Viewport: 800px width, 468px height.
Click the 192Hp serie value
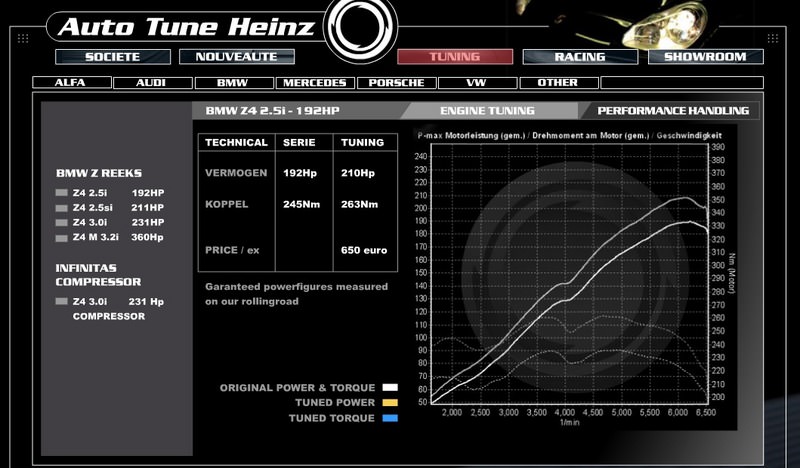(x=300, y=173)
